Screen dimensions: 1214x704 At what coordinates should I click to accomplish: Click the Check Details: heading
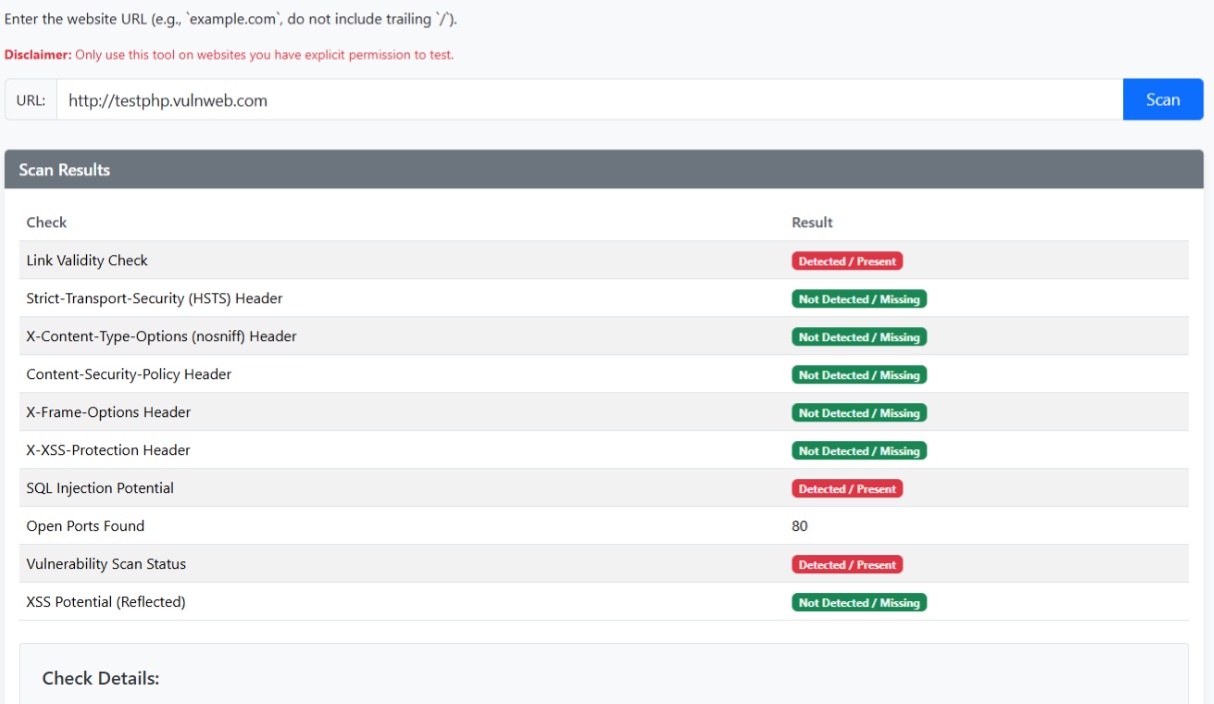pyautogui.click(x=101, y=678)
